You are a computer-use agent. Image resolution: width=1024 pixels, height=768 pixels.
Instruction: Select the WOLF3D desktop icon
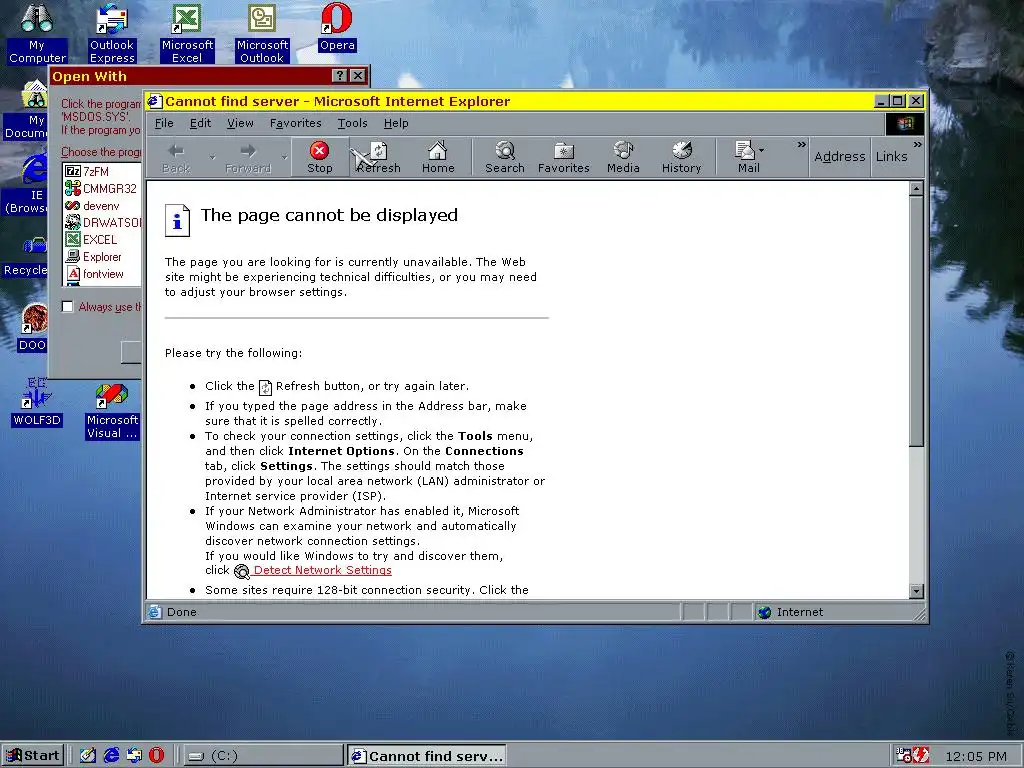[x=37, y=402]
